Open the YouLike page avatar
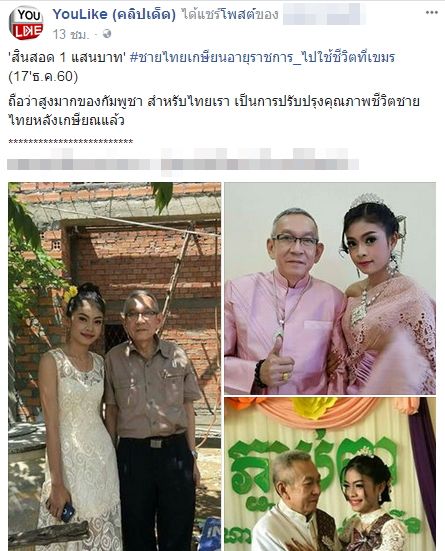The width and height of the screenshot is (445, 551). coord(26,23)
